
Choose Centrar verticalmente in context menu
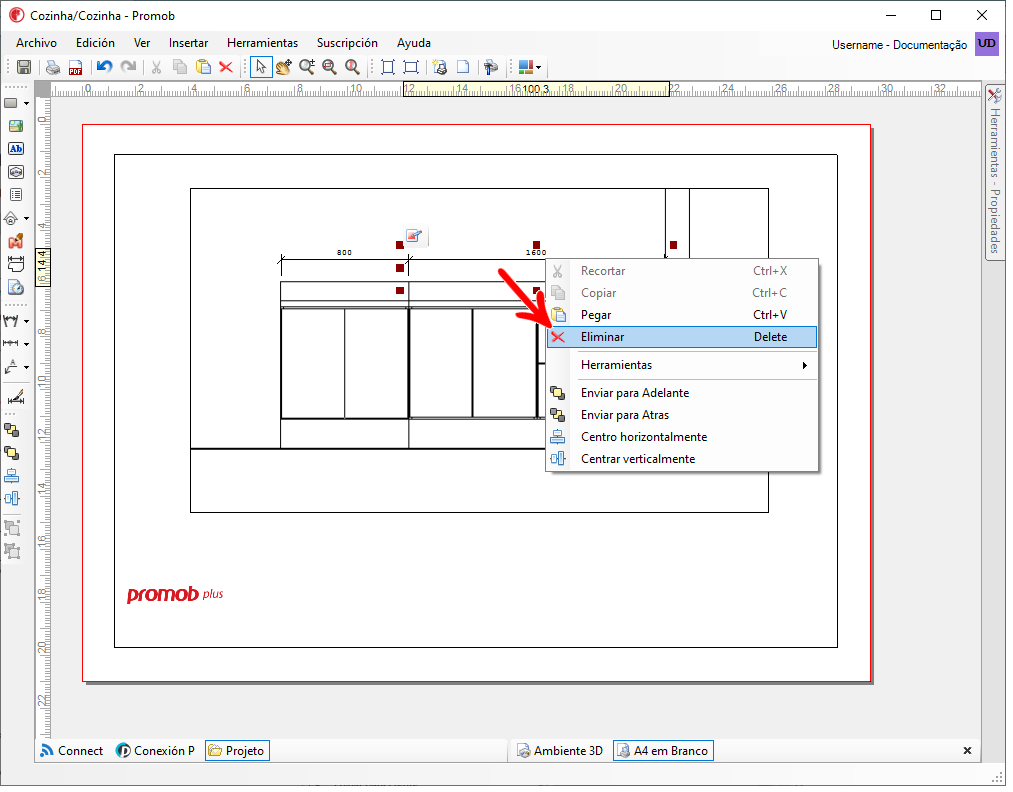[682, 459]
